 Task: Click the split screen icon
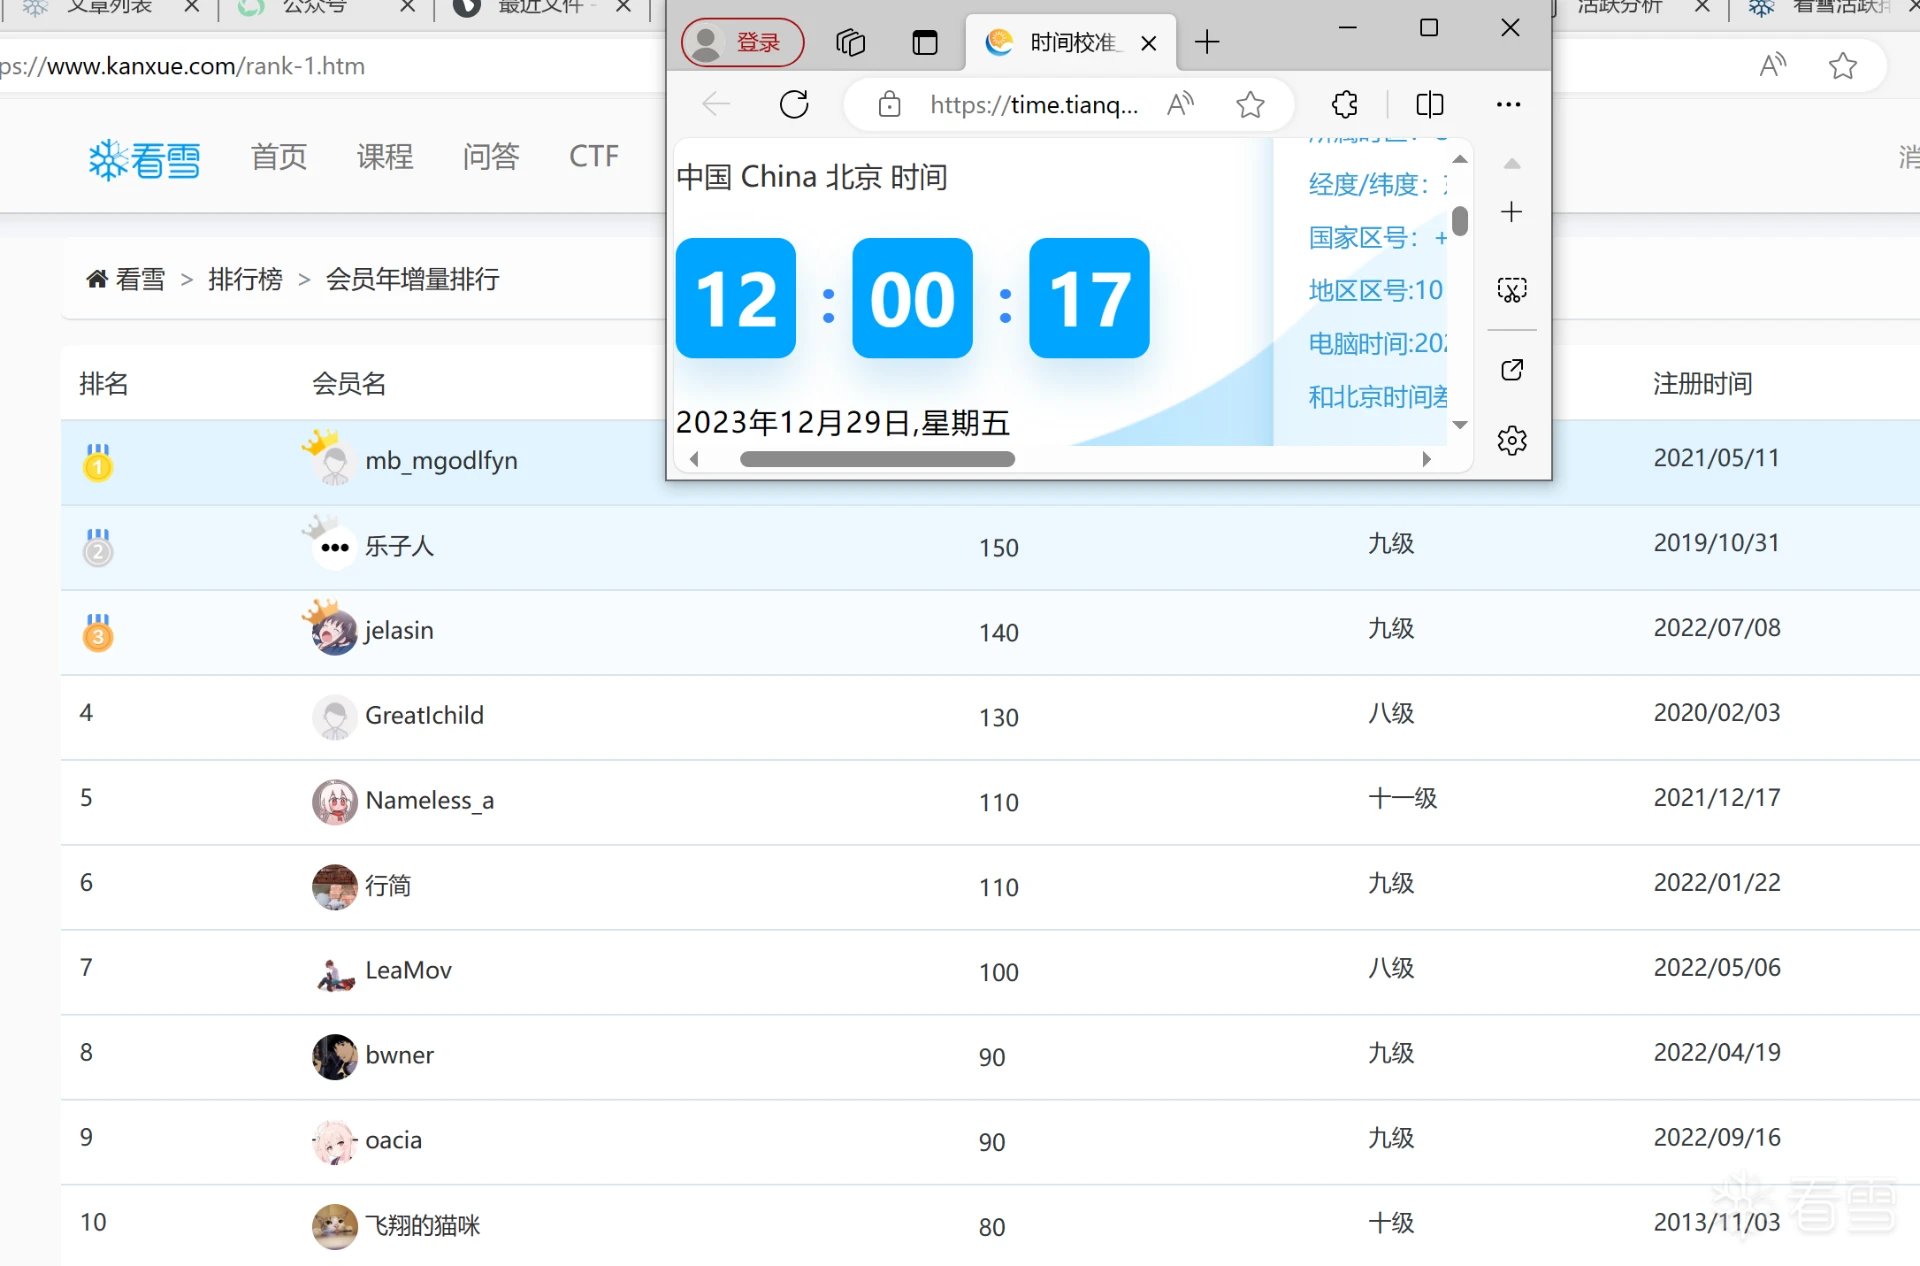[1430, 104]
